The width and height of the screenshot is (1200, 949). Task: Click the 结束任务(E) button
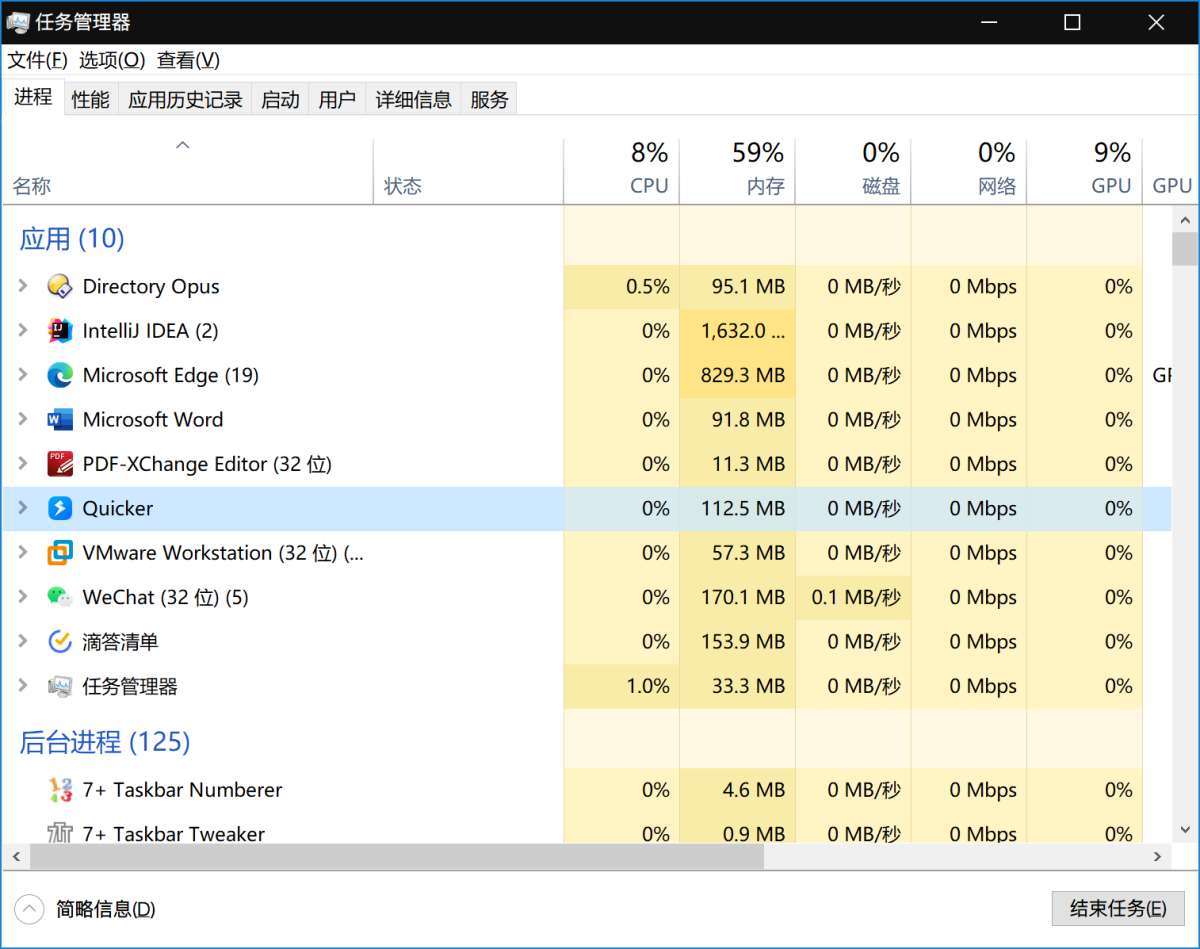1118,909
